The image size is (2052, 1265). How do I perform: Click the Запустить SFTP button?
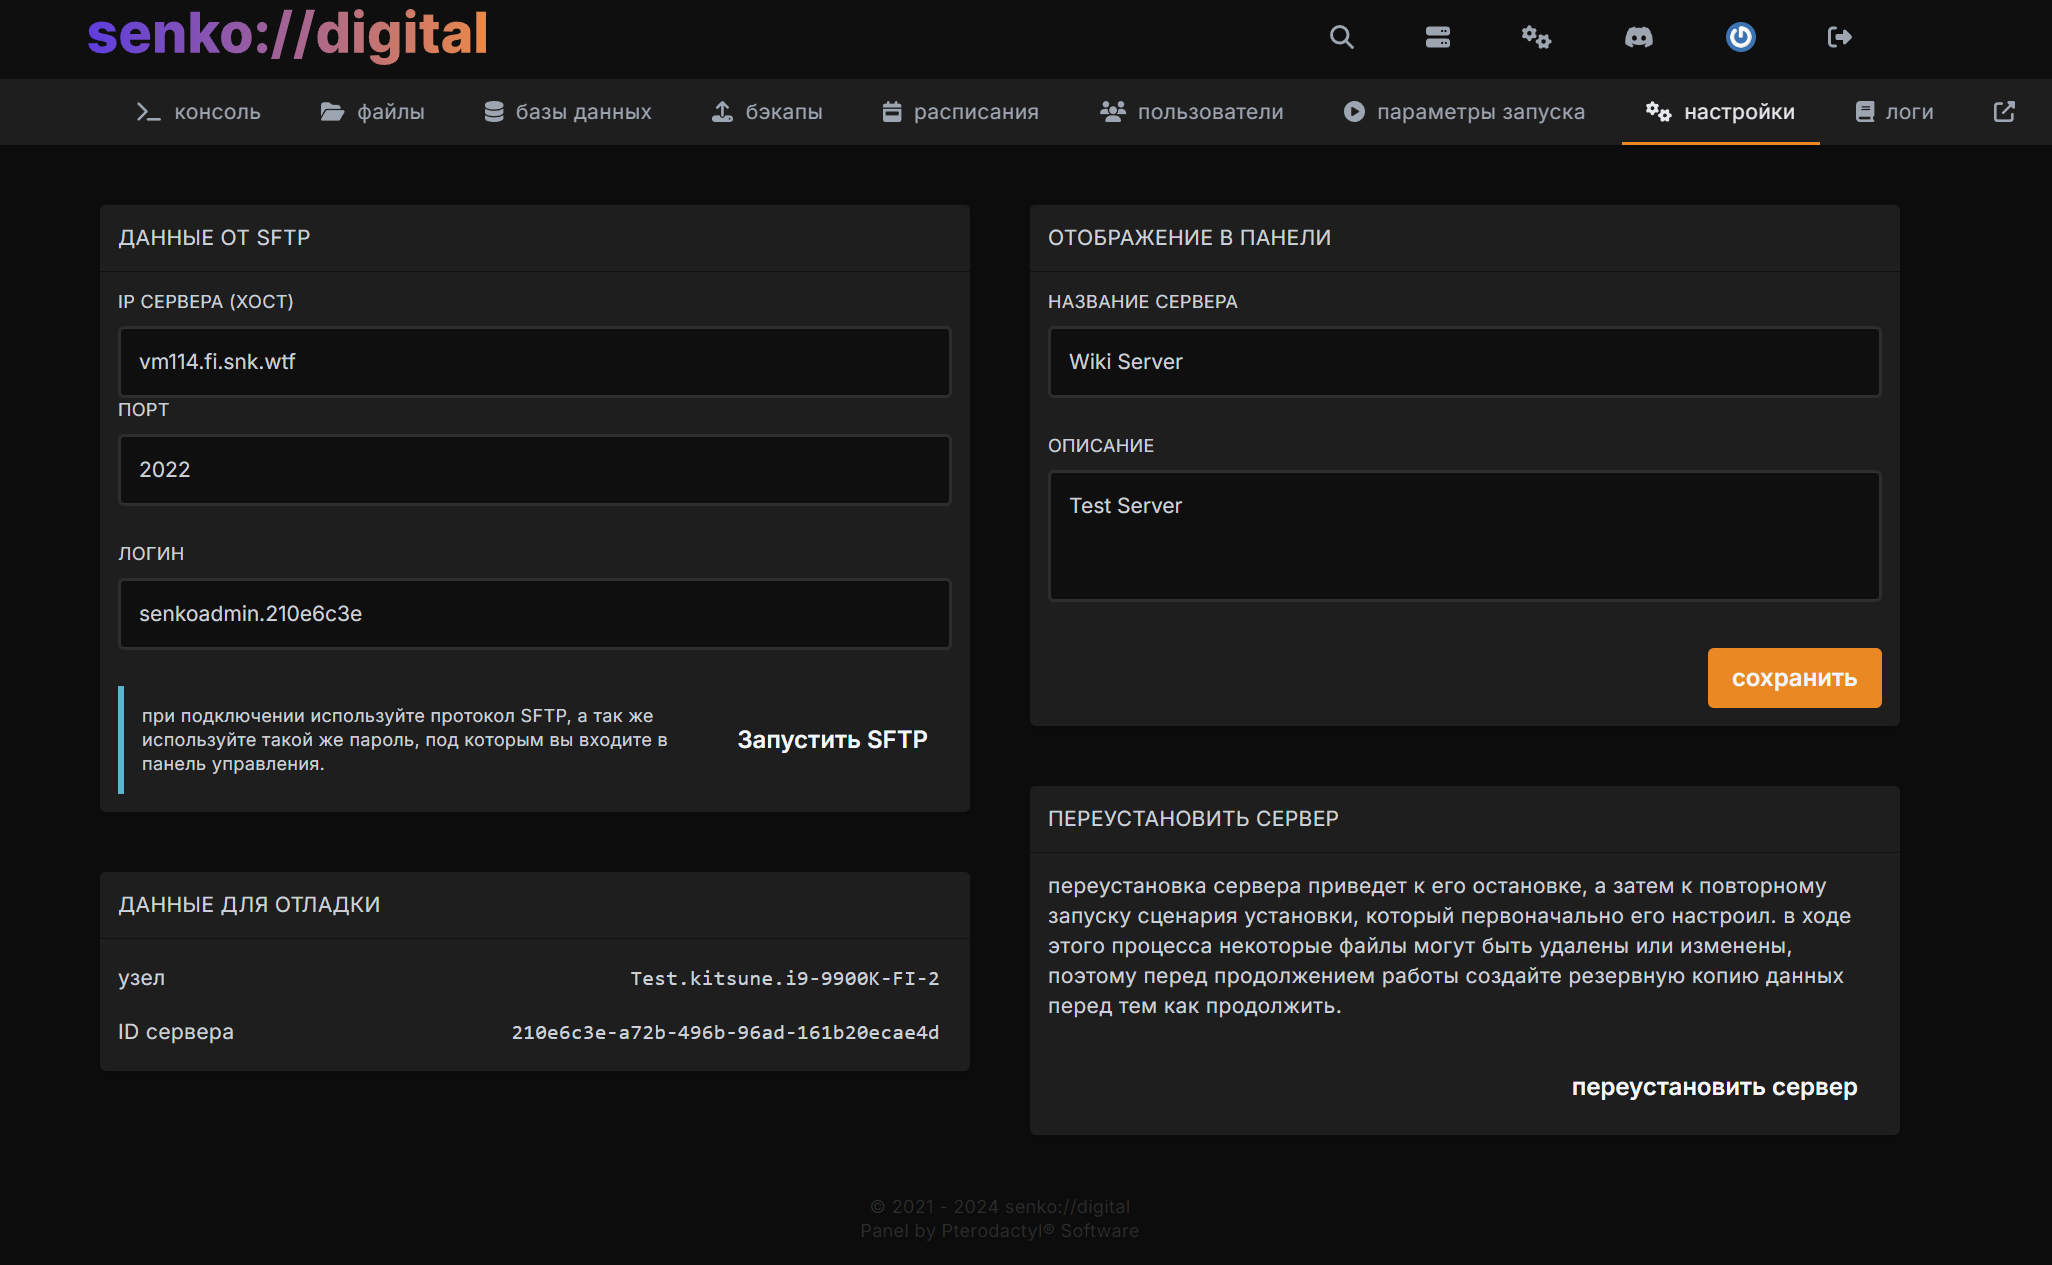(x=833, y=740)
